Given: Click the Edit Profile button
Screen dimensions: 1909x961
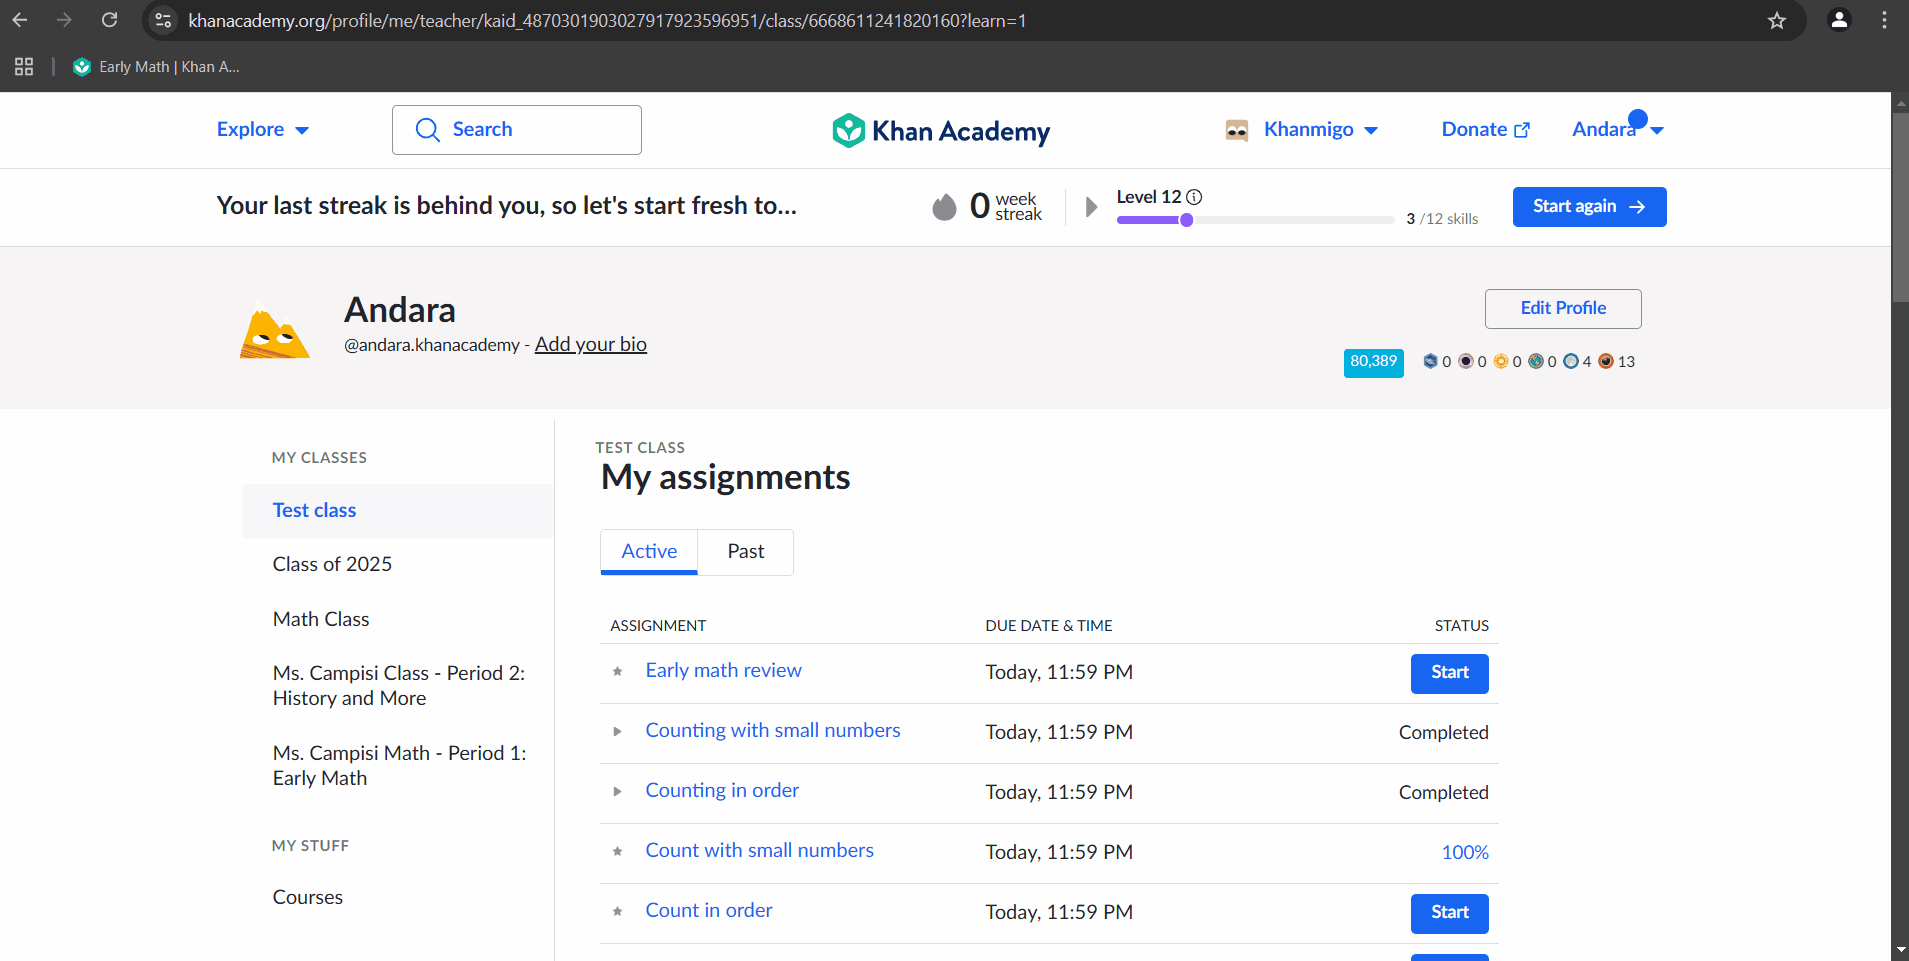Looking at the screenshot, I should tap(1563, 309).
